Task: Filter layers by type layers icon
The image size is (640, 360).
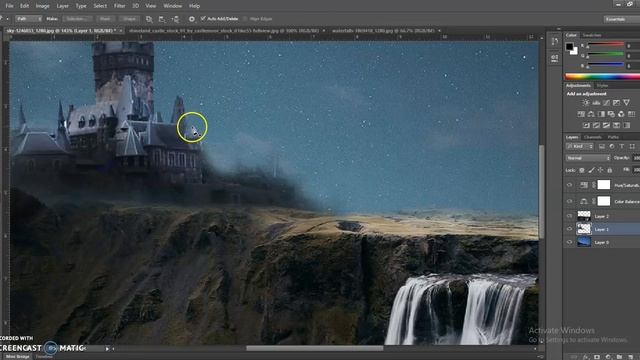Action: coord(622,146)
